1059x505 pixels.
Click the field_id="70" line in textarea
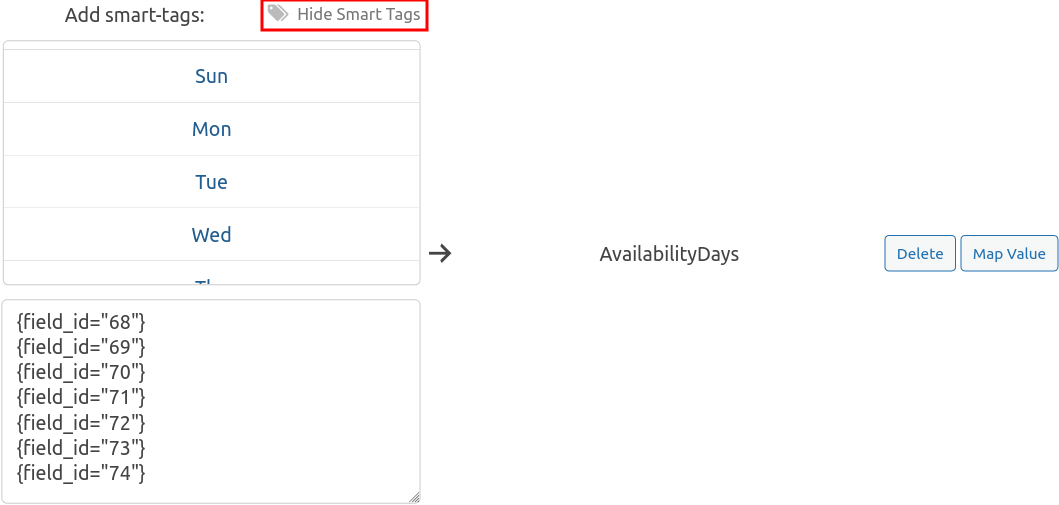82,372
